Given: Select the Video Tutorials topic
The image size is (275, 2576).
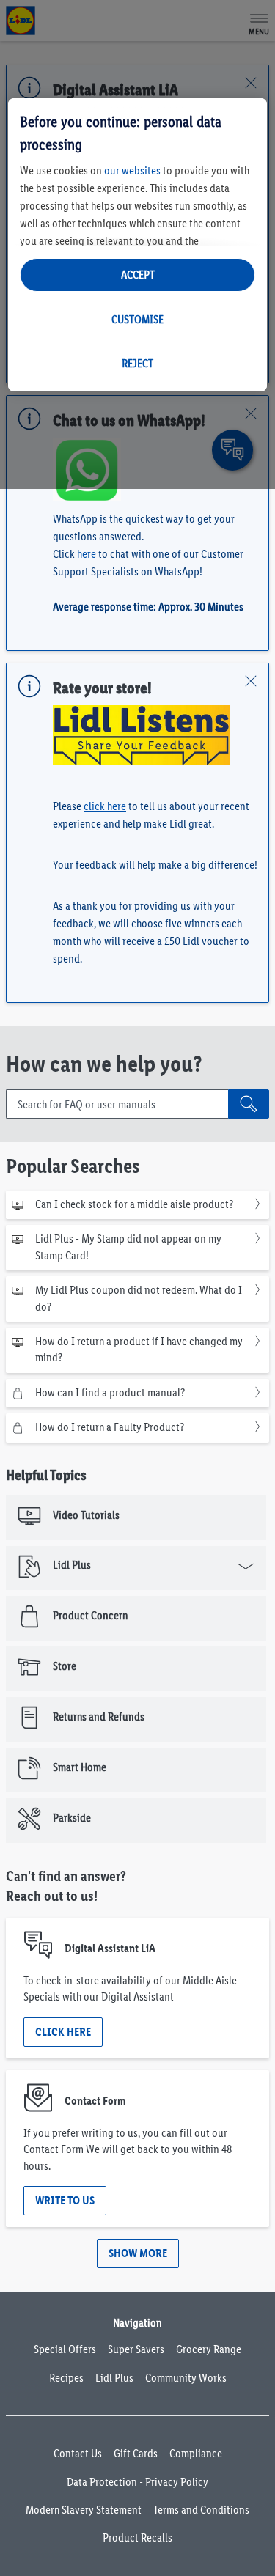Looking at the screenshot, I should pyautogui.click(x=137, y=1515).
